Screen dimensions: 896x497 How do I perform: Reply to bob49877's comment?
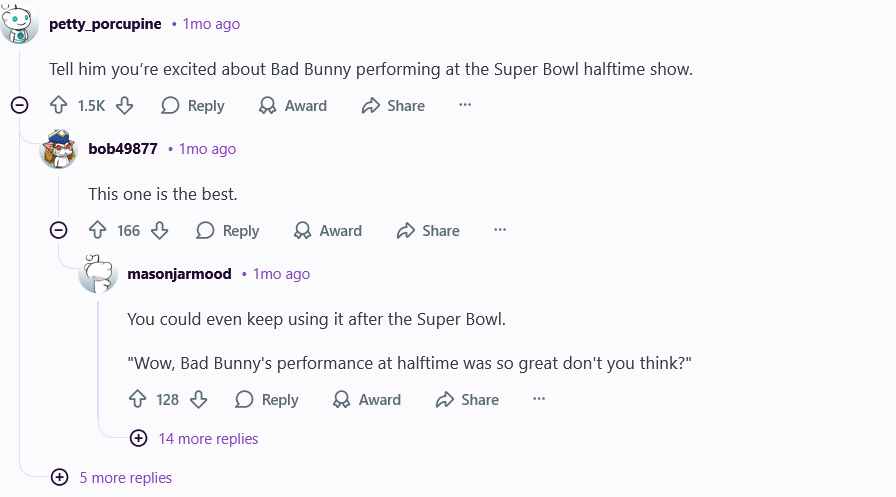pos(227,230)
